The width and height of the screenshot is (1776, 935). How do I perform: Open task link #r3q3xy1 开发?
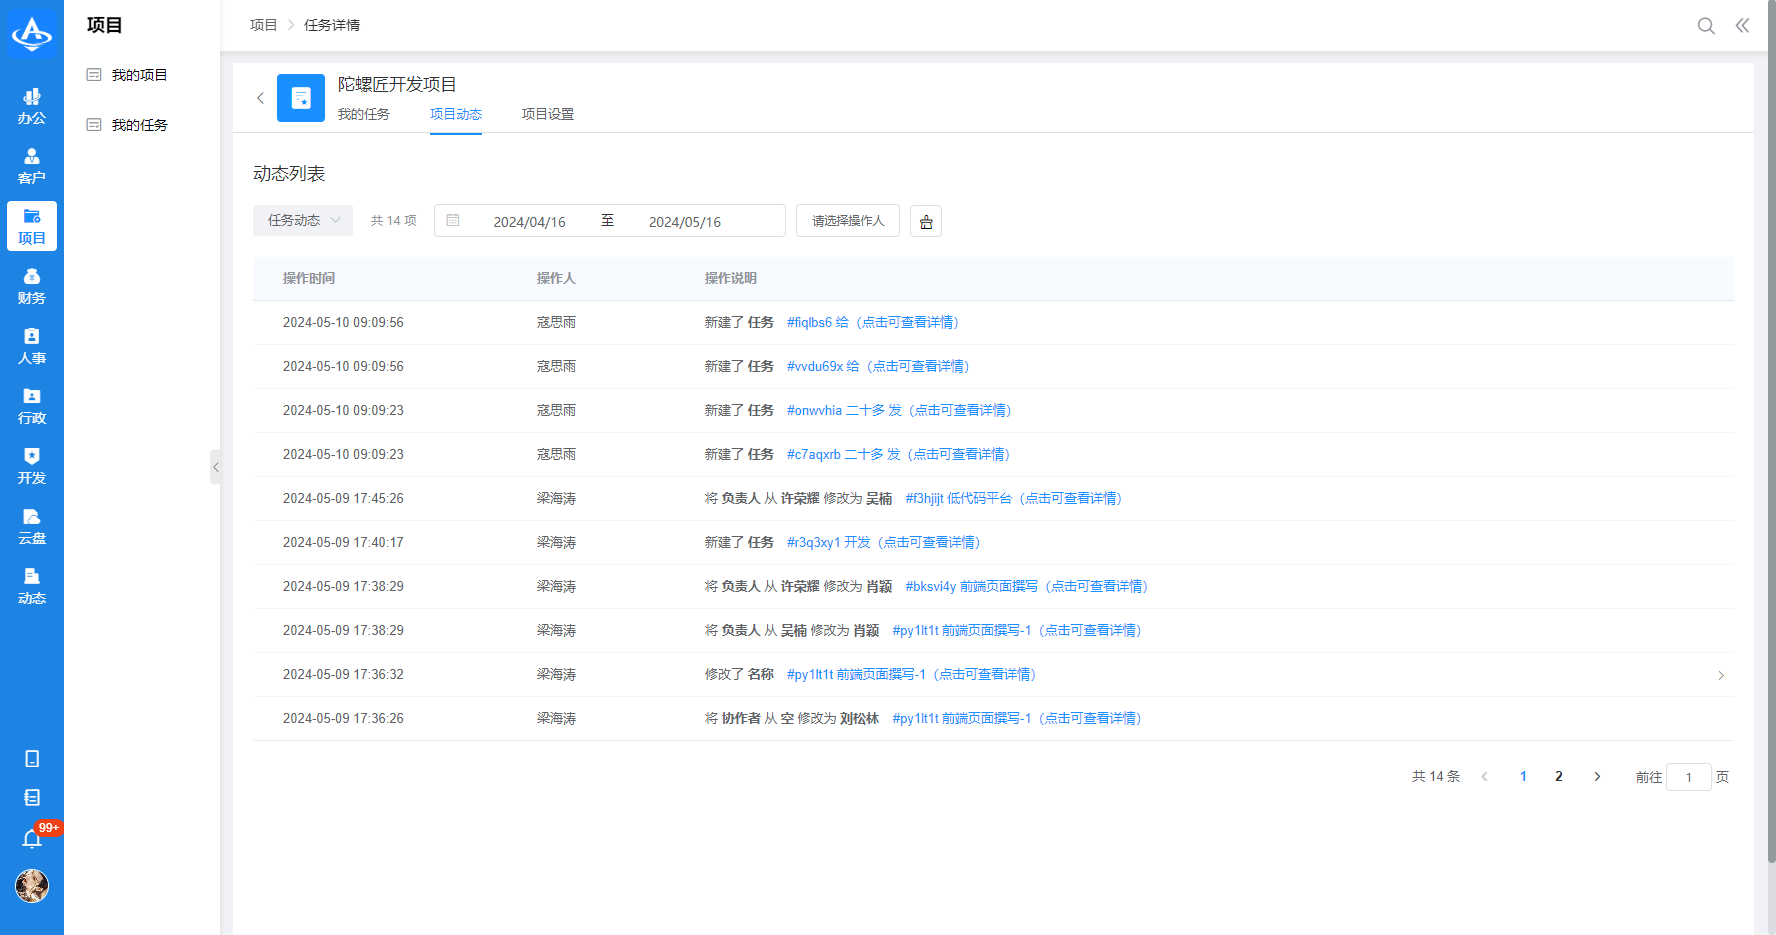pyautogui.click(x=883, y=542)
